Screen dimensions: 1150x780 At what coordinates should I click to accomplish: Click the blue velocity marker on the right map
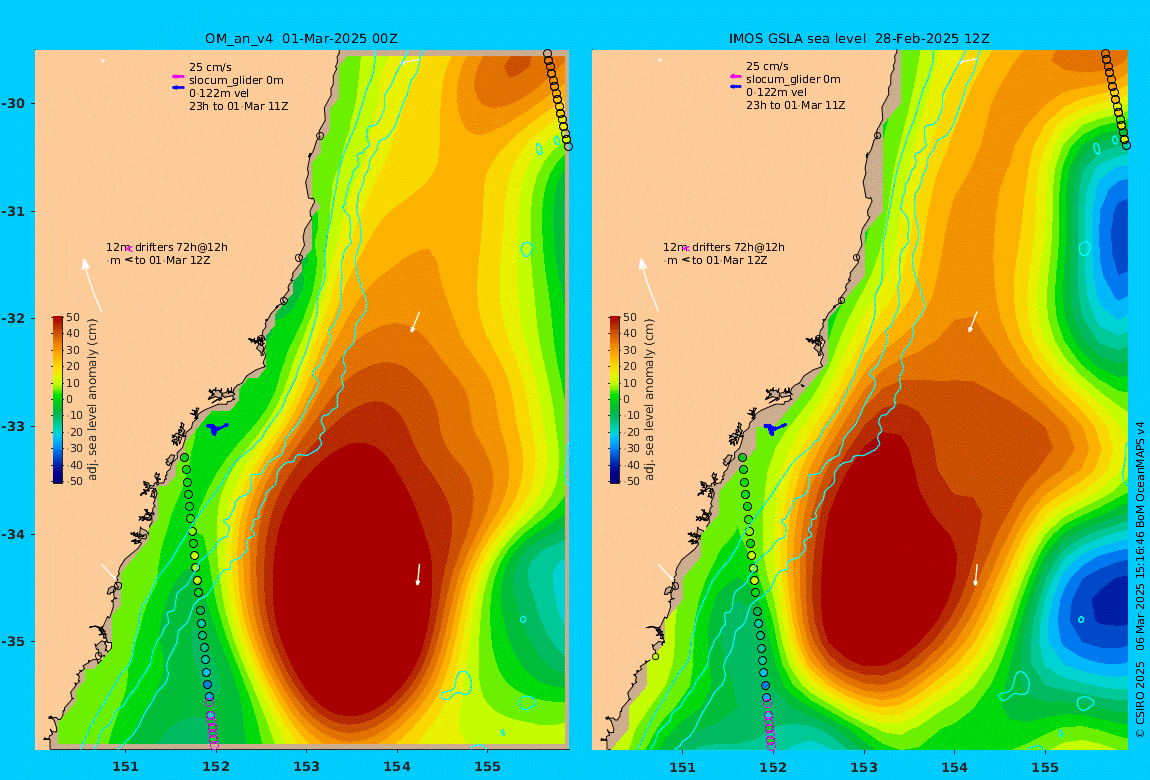(774, 428)
